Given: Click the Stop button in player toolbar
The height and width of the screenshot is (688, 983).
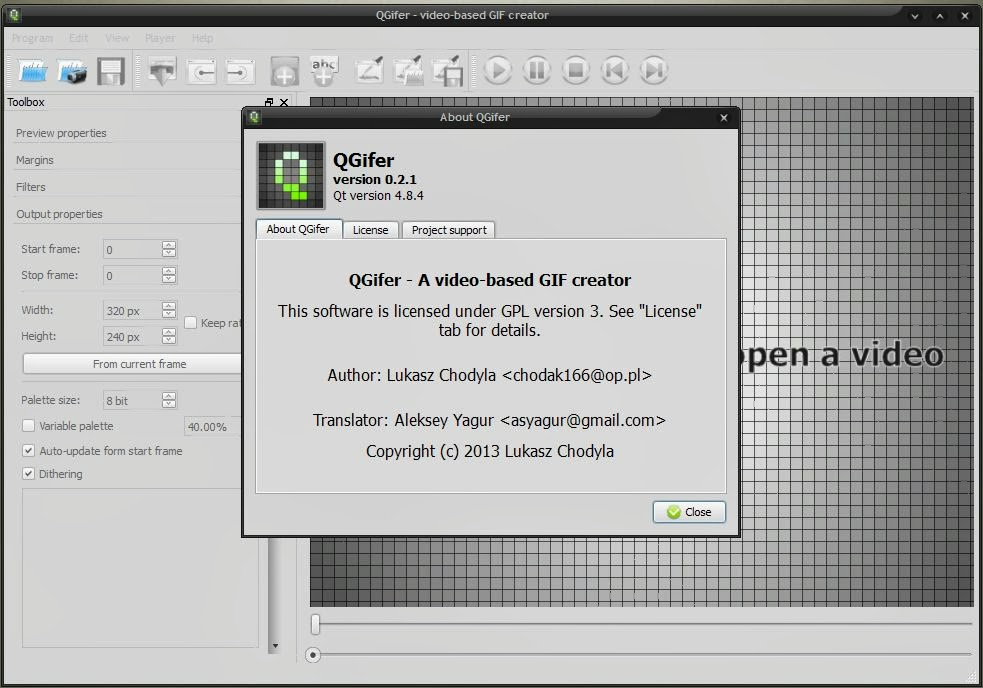Looking at the screenshot, I should click(576, 70).
